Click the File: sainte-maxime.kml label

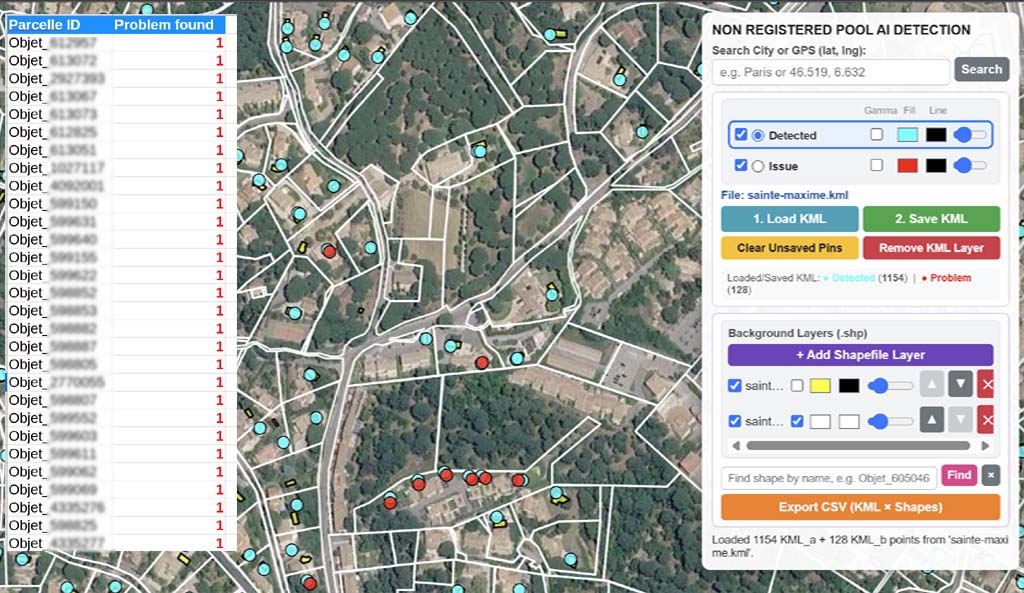point(784,195)
